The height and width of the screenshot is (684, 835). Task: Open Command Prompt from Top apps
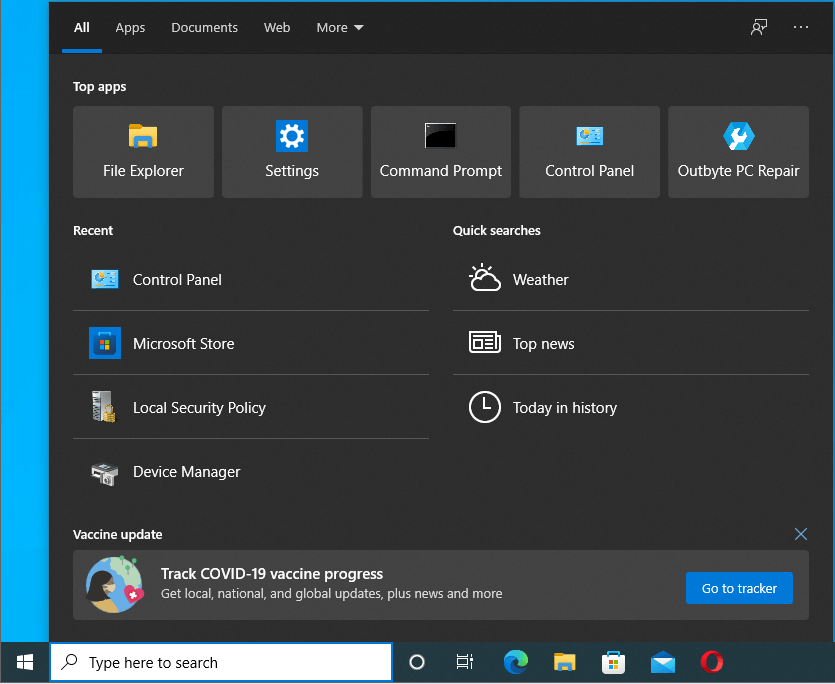[440, 151]
